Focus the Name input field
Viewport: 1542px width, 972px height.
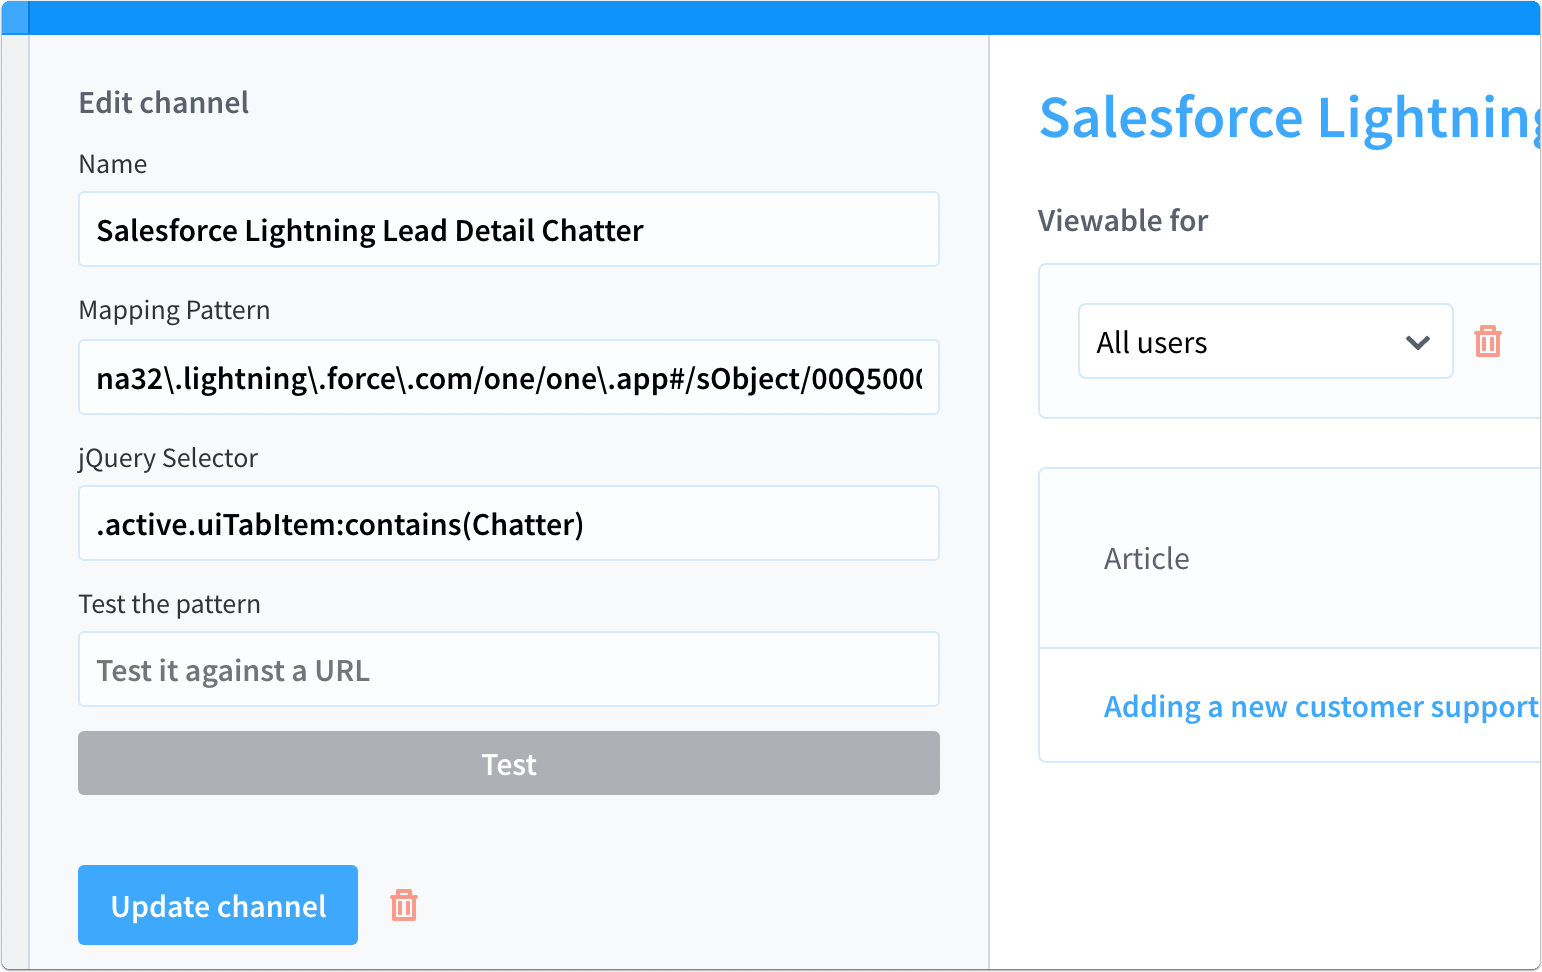pos(509,229)
